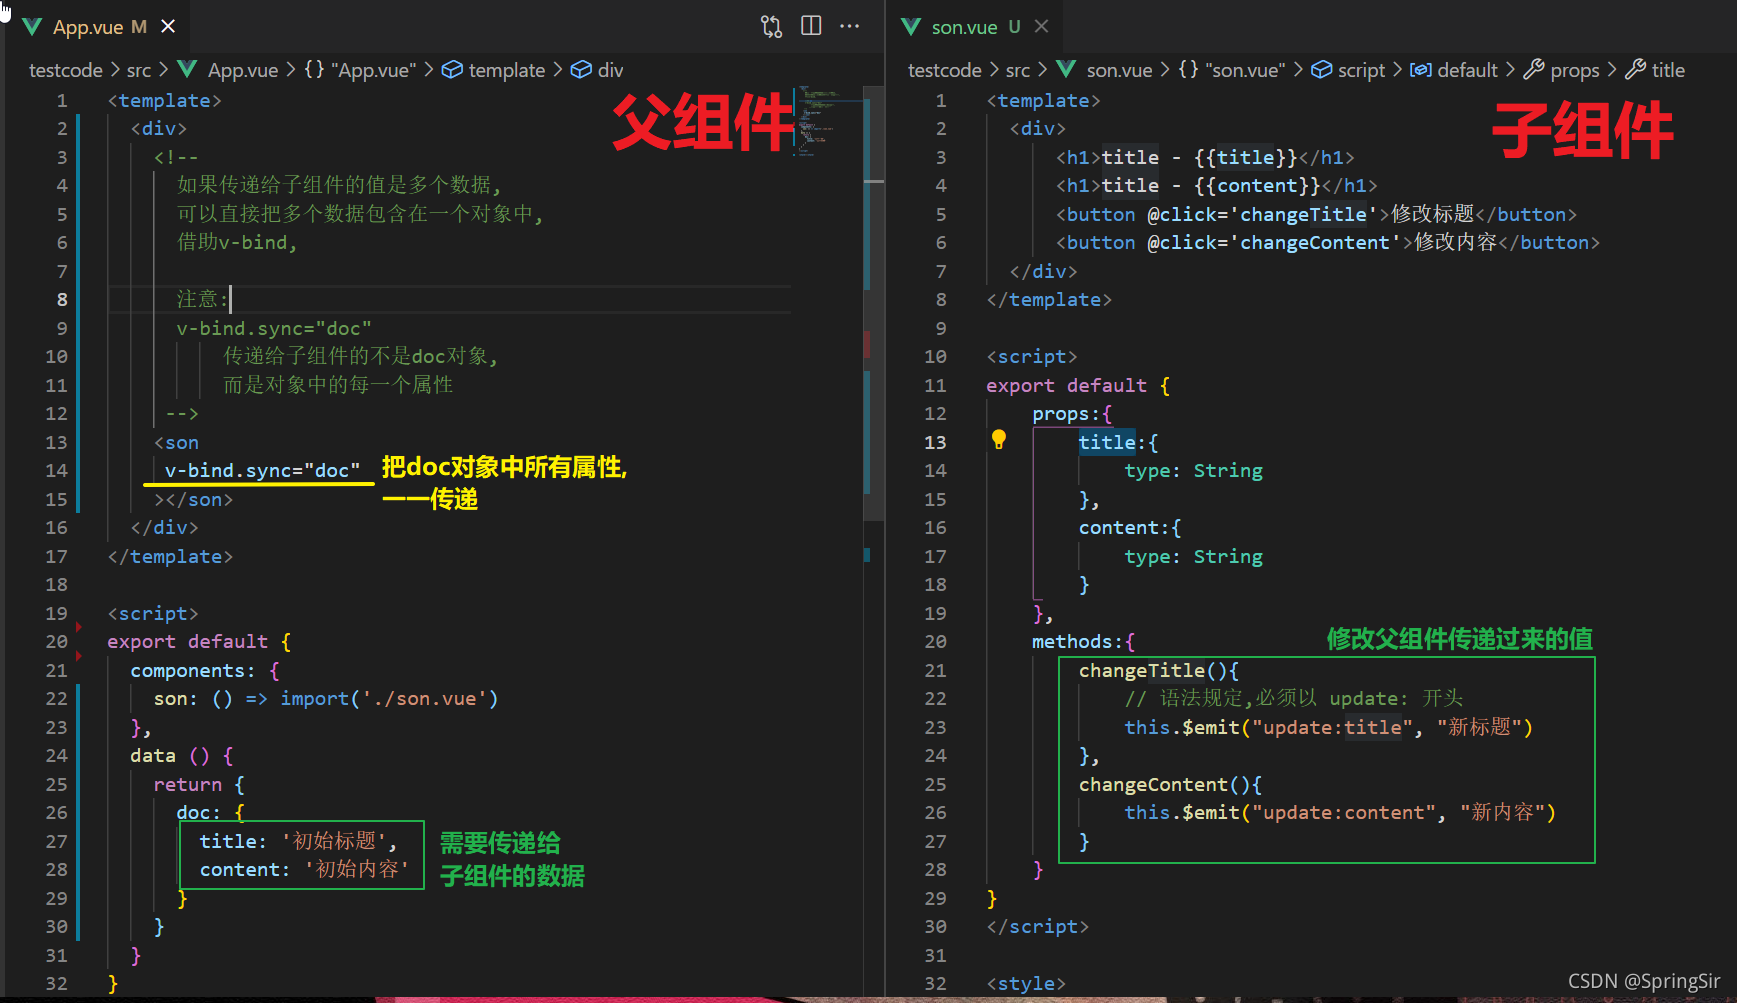Click methods:{ on line 20 of son.vue

tap(1084, 641)
